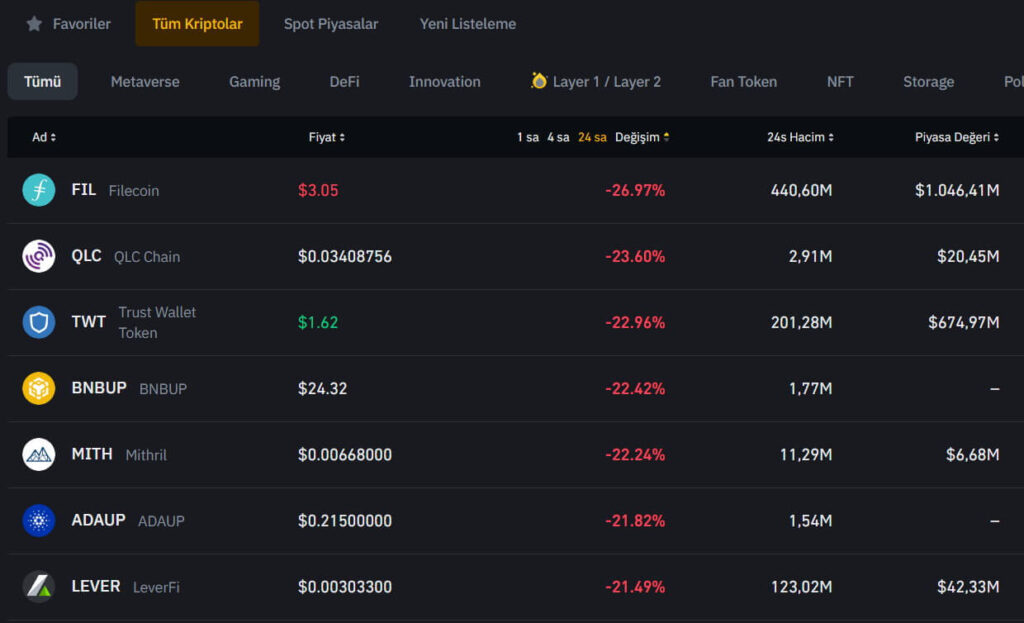Image resolution: width=1024 pixels, height=623 pixels.
Task: Click the flame icon beside Layer 1 / Layer 2
Action: tap(539, 80)
